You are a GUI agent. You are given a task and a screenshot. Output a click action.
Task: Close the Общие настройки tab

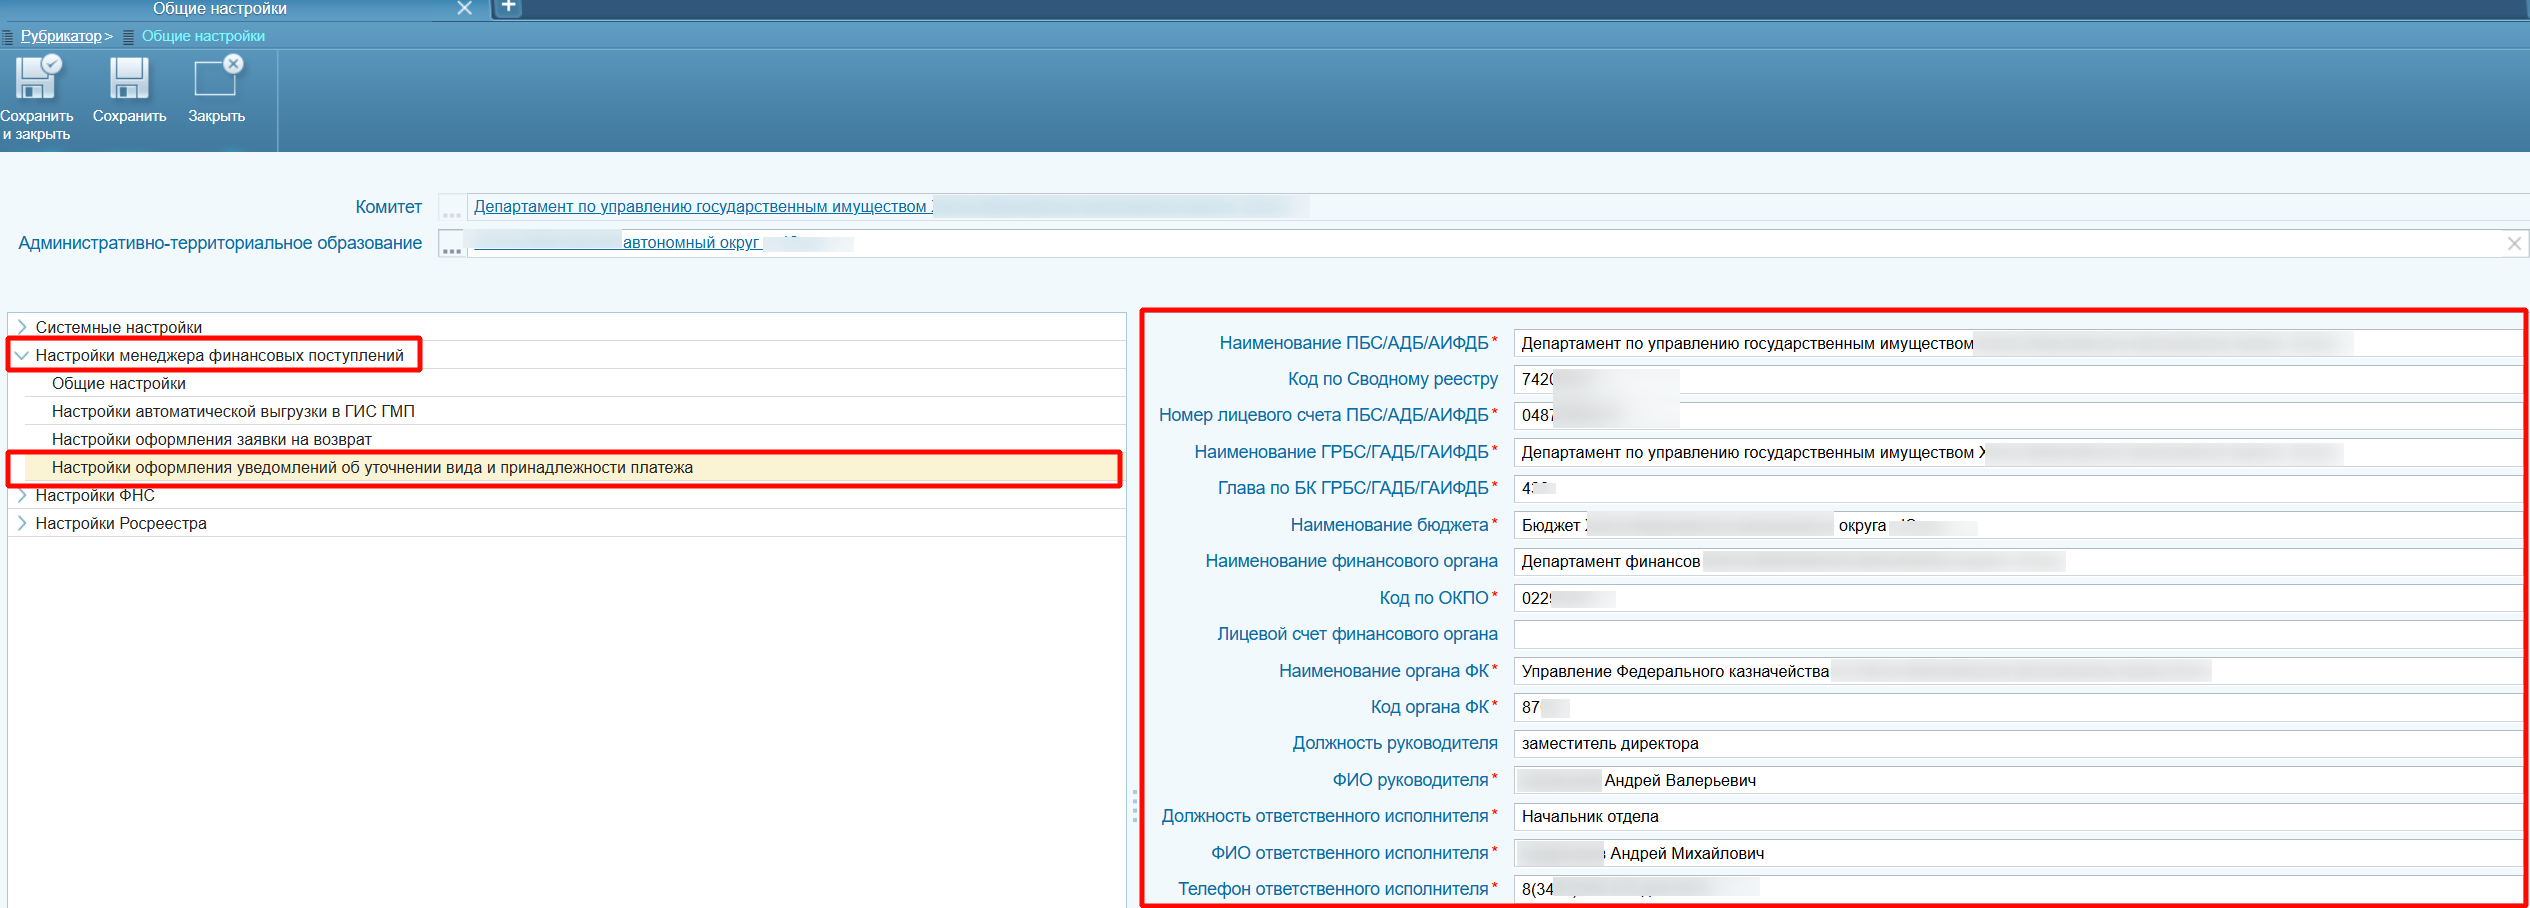pyautogui.click(x=464, y=8)
